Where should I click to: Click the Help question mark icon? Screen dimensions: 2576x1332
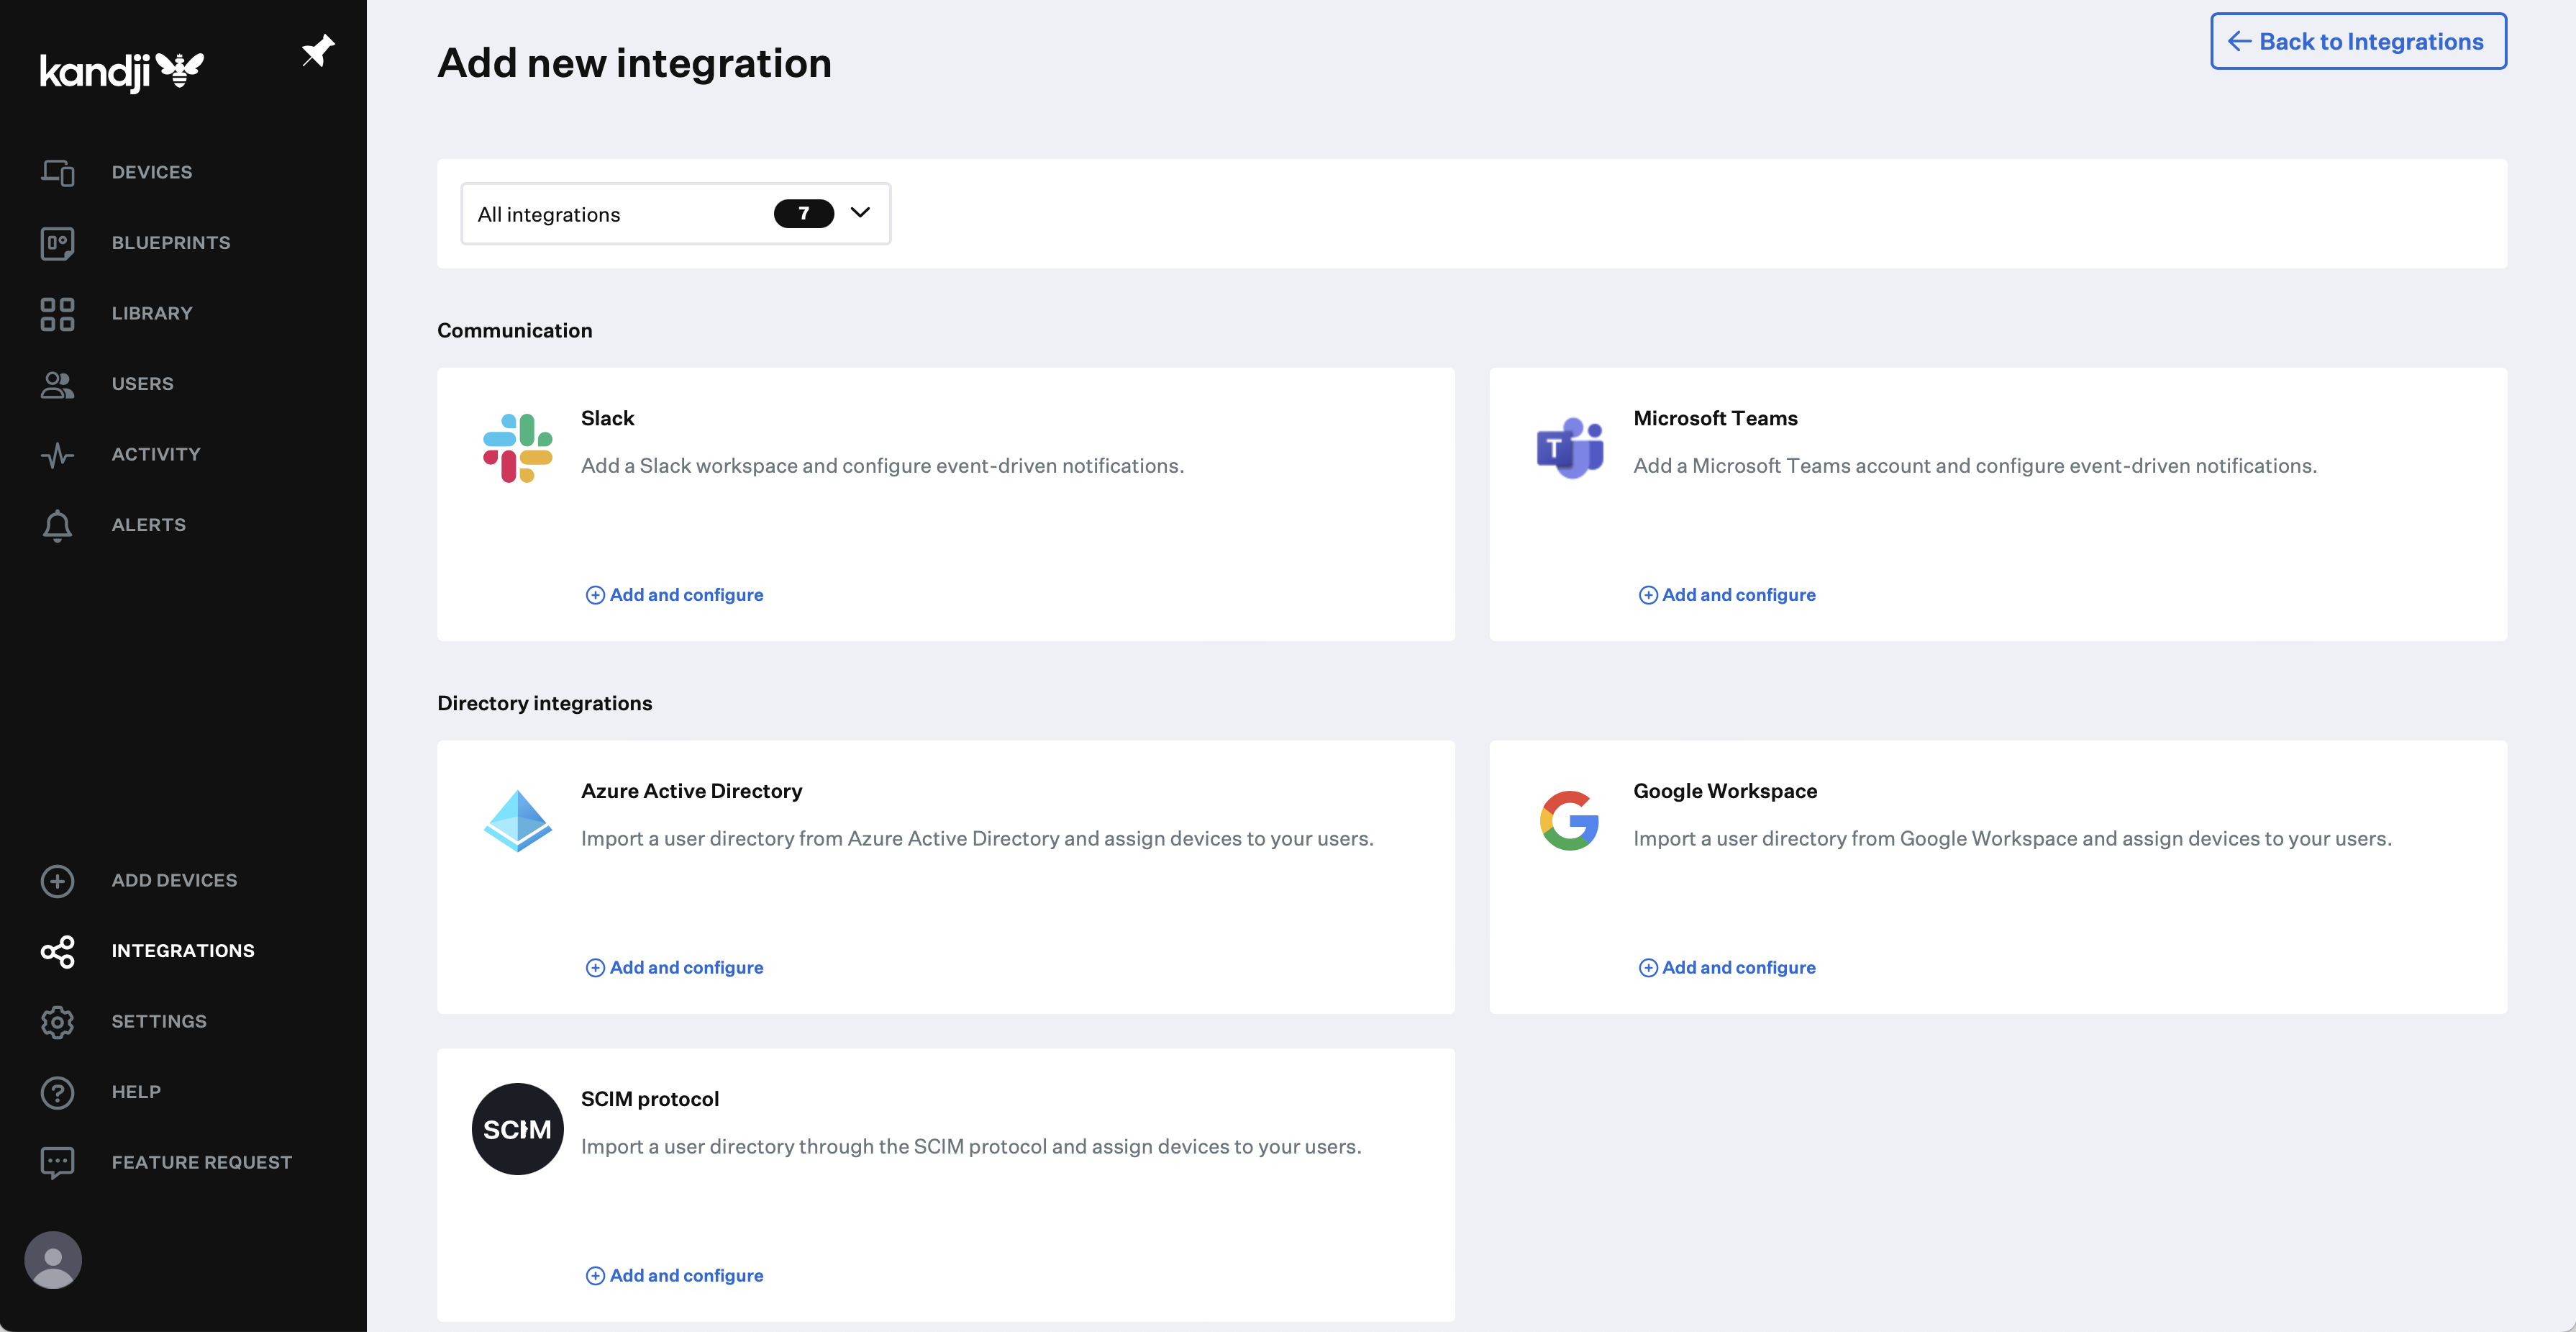pyautogui.click(x=57, y=1092)
